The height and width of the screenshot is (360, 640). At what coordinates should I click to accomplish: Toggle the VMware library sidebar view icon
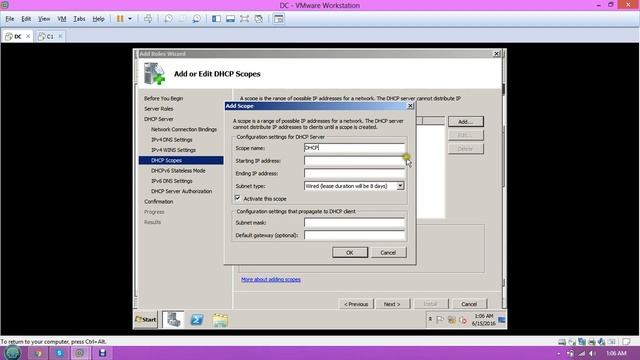tap(216, 19)
